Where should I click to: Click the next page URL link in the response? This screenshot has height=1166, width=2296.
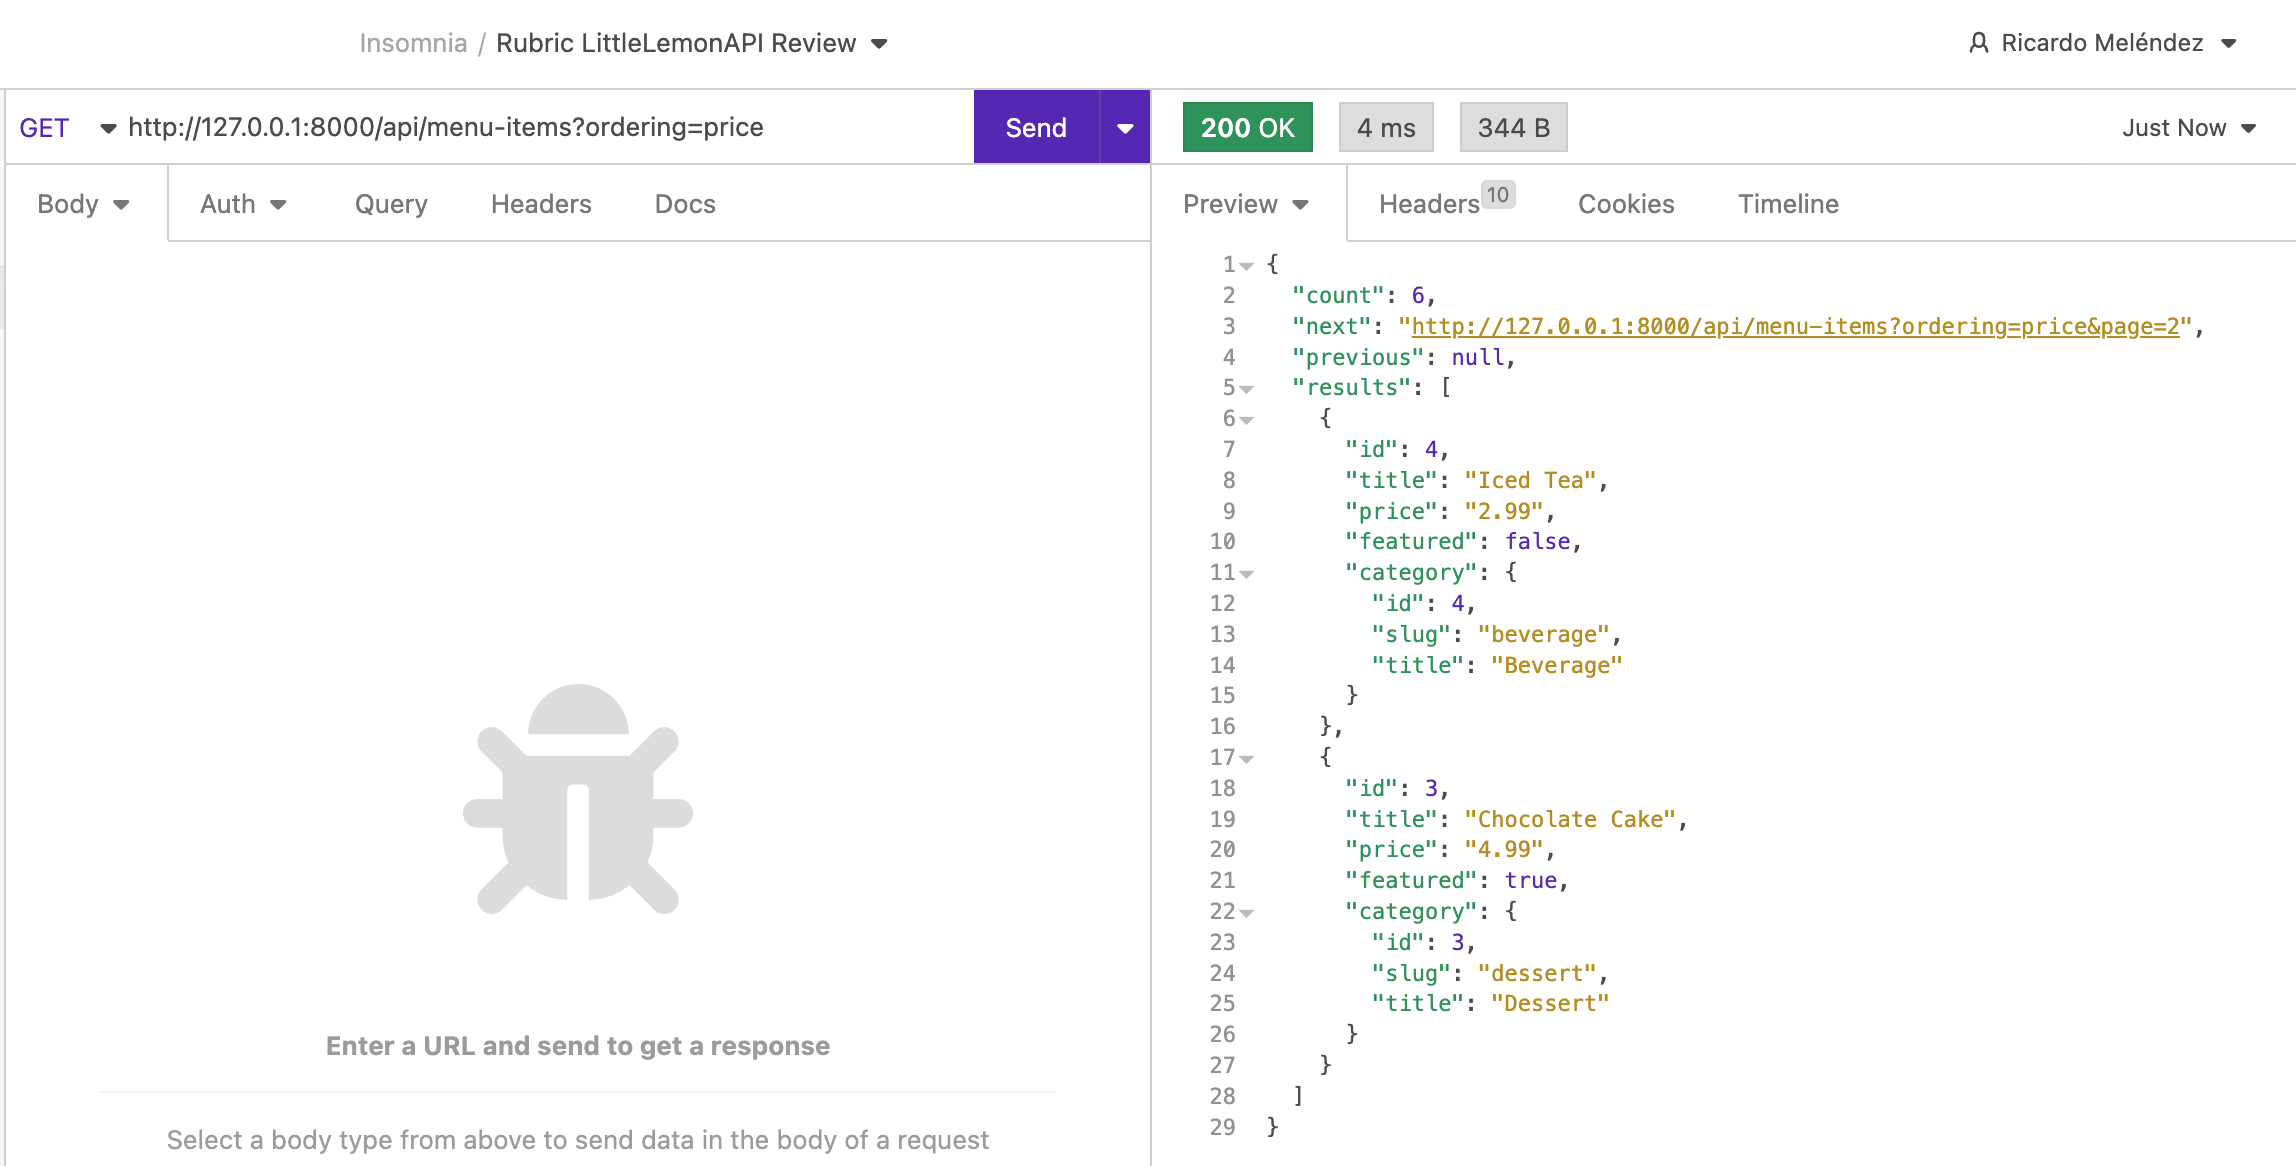[1794, 326]
